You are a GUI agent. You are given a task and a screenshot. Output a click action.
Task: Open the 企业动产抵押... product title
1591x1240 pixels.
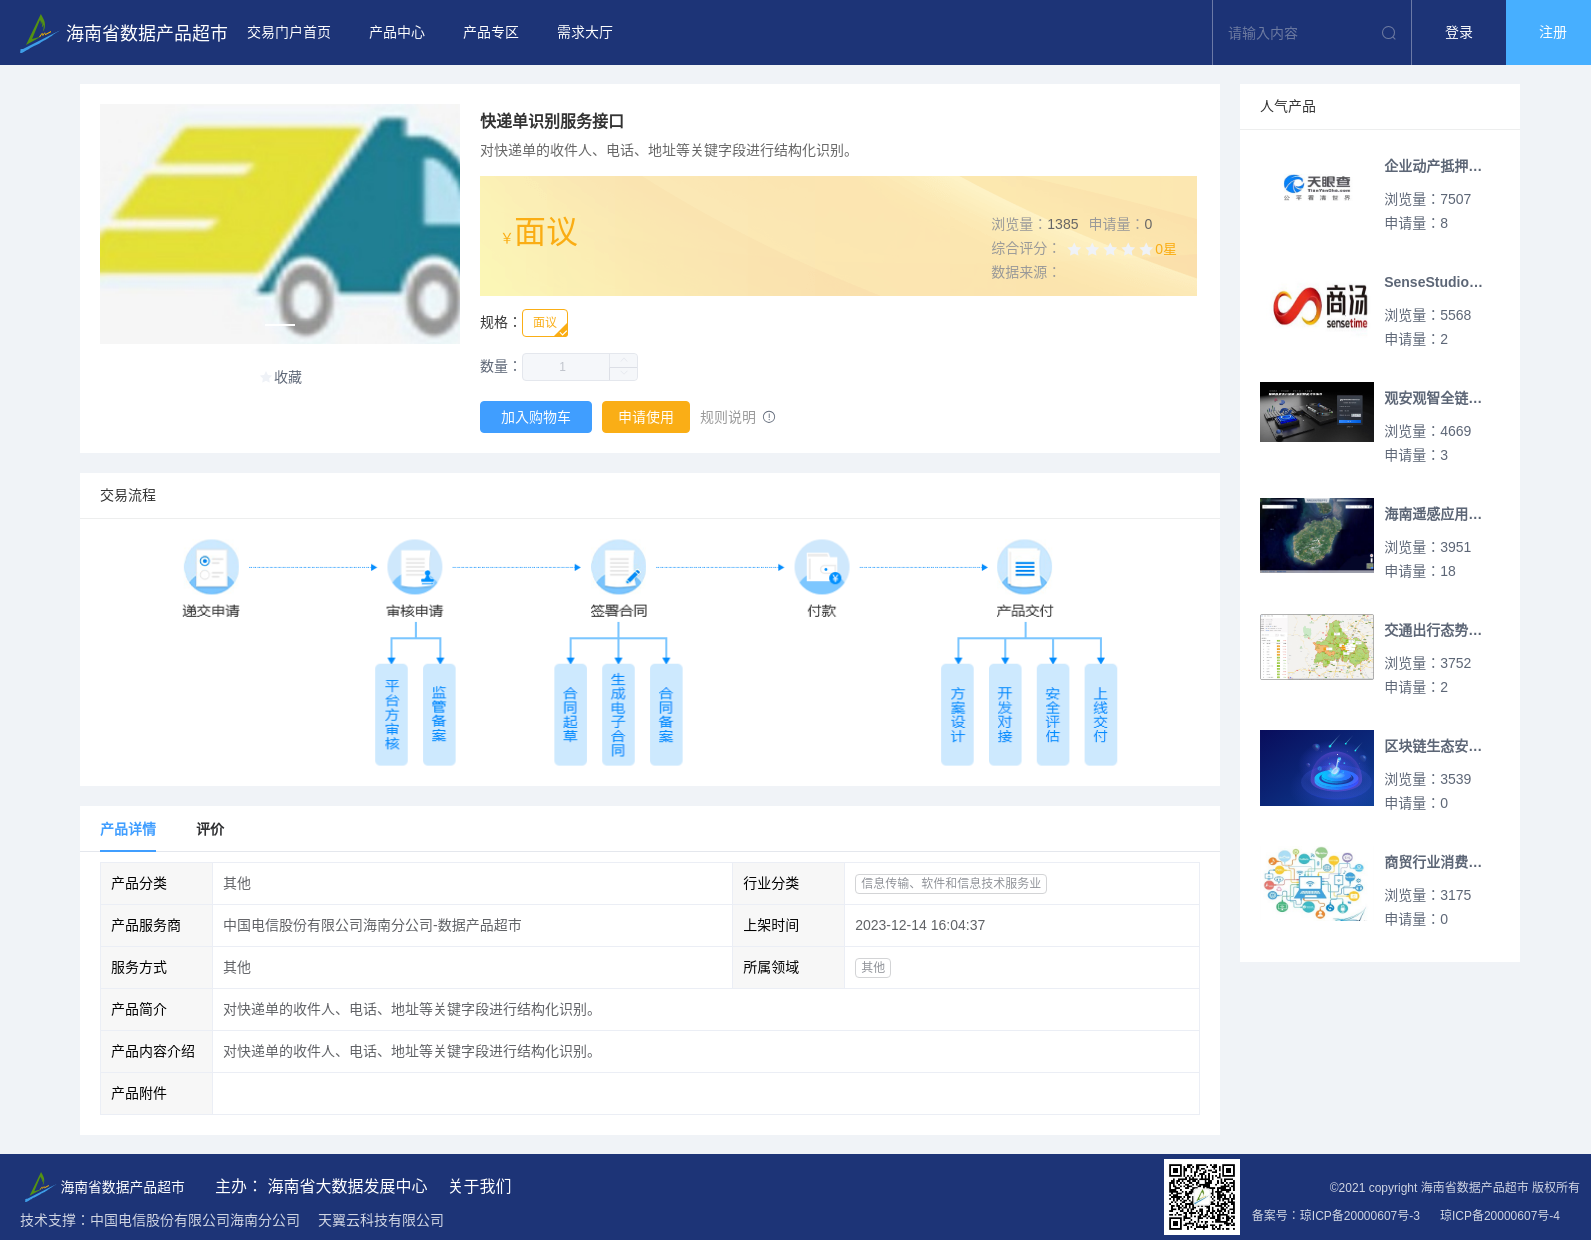[1433, 166]
